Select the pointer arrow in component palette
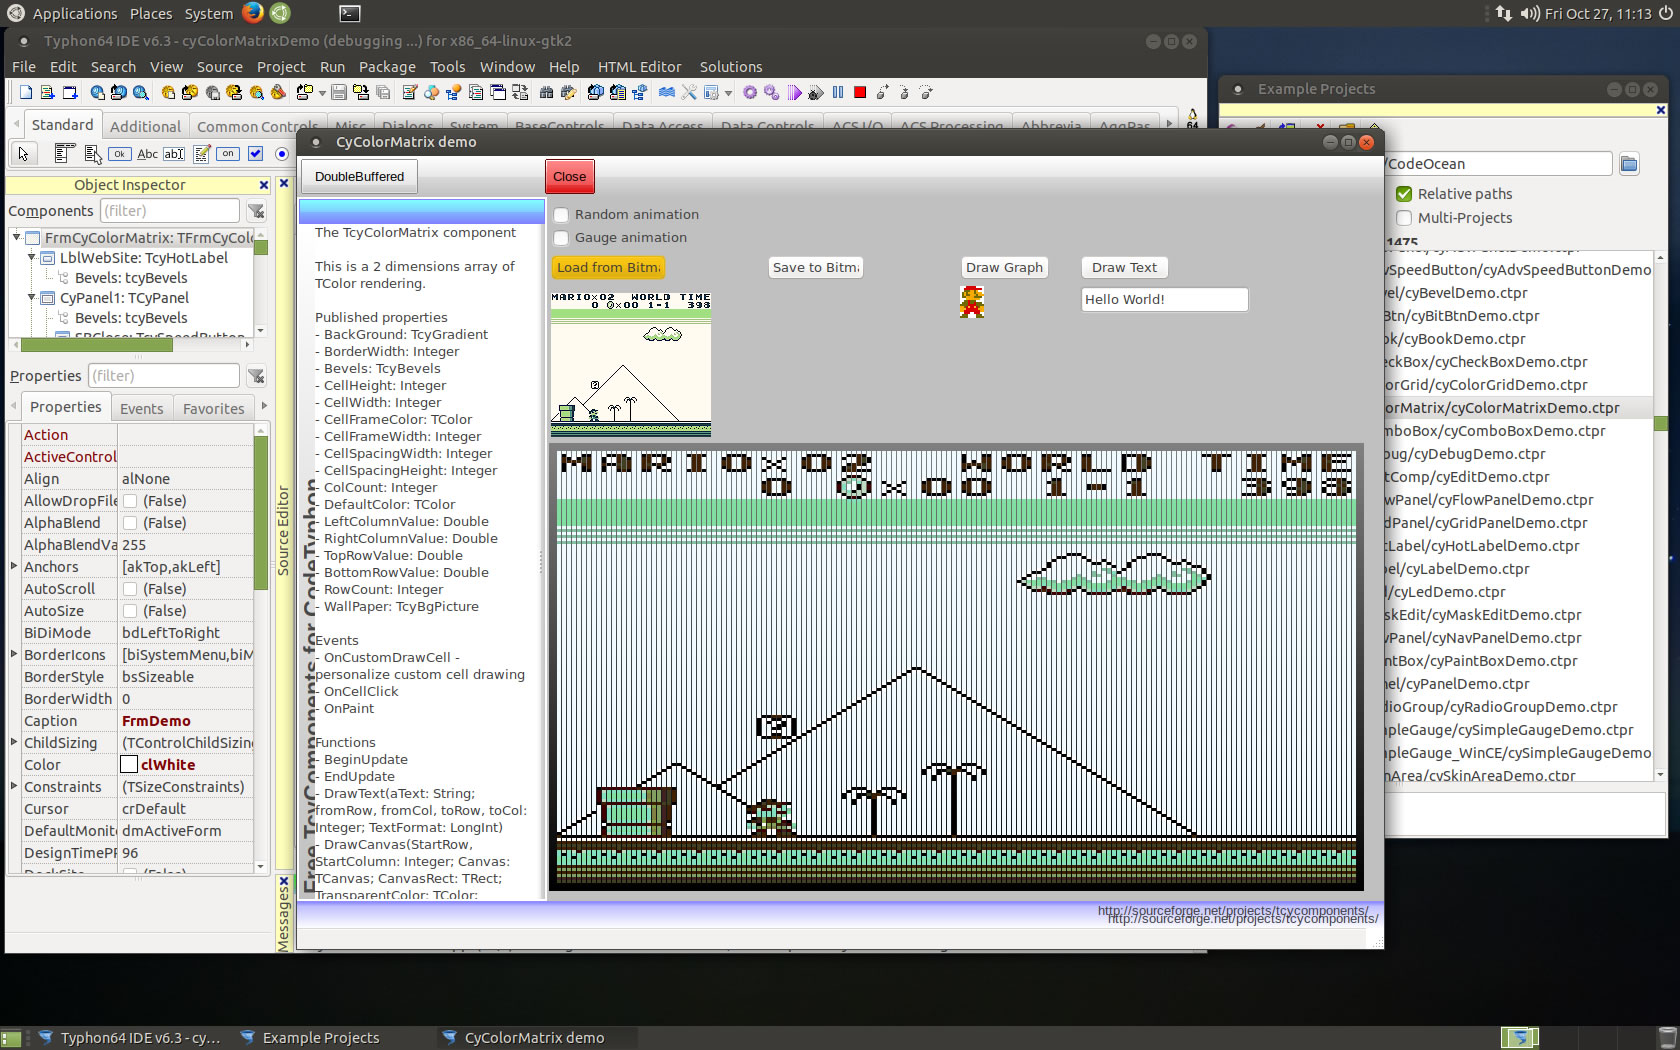Viewport: 1680px width, 1050px height. (23, 154)
